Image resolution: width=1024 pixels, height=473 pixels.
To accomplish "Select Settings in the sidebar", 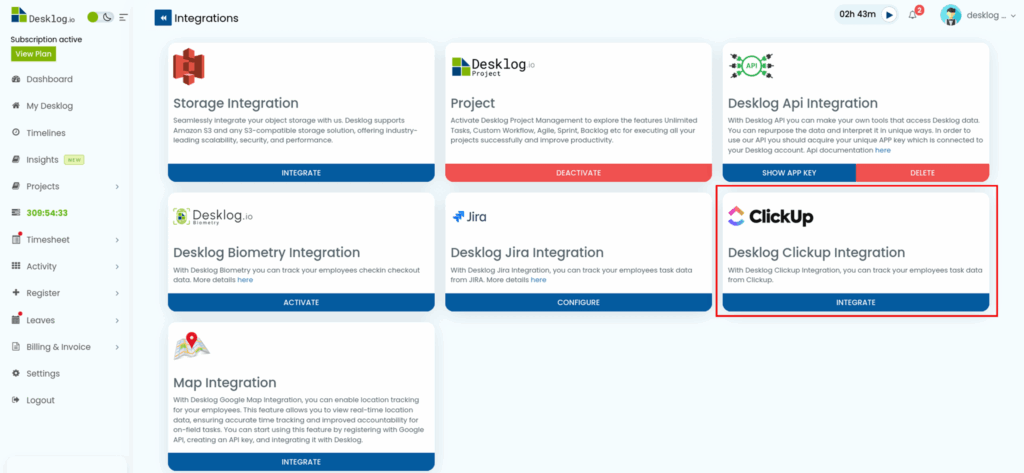I will pos(43,374).
